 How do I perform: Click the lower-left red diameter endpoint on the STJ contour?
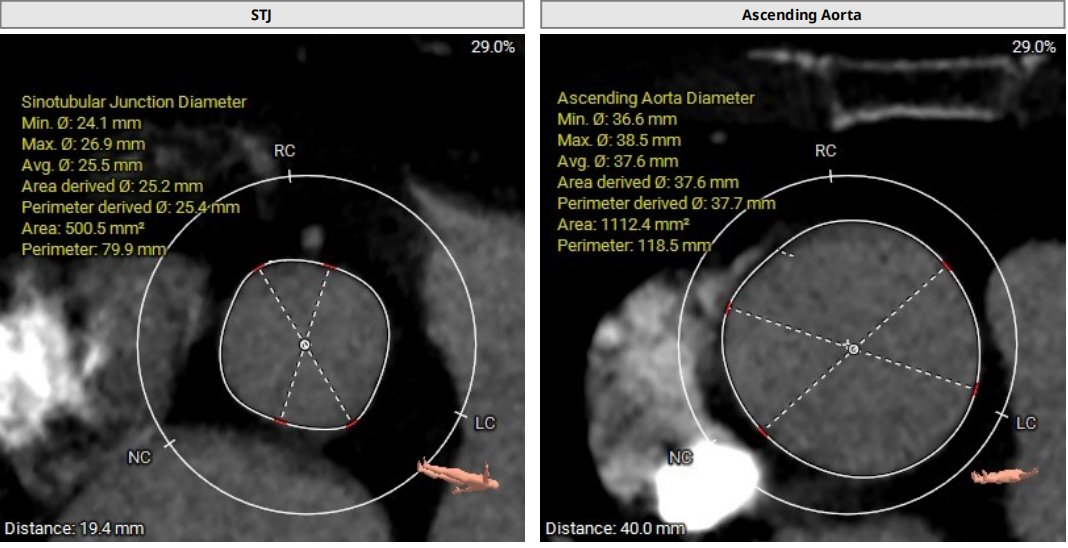coord(281,422)
